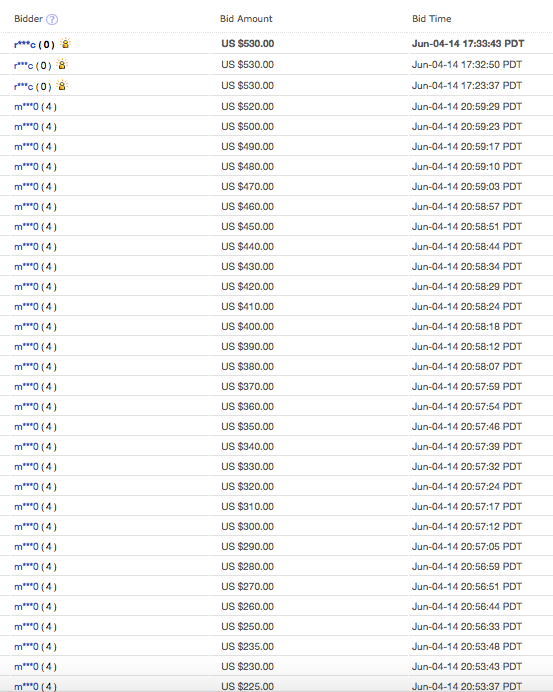
Task: Open bidder m***0 on the US $490.00 row
Action: tap(26, 147)
